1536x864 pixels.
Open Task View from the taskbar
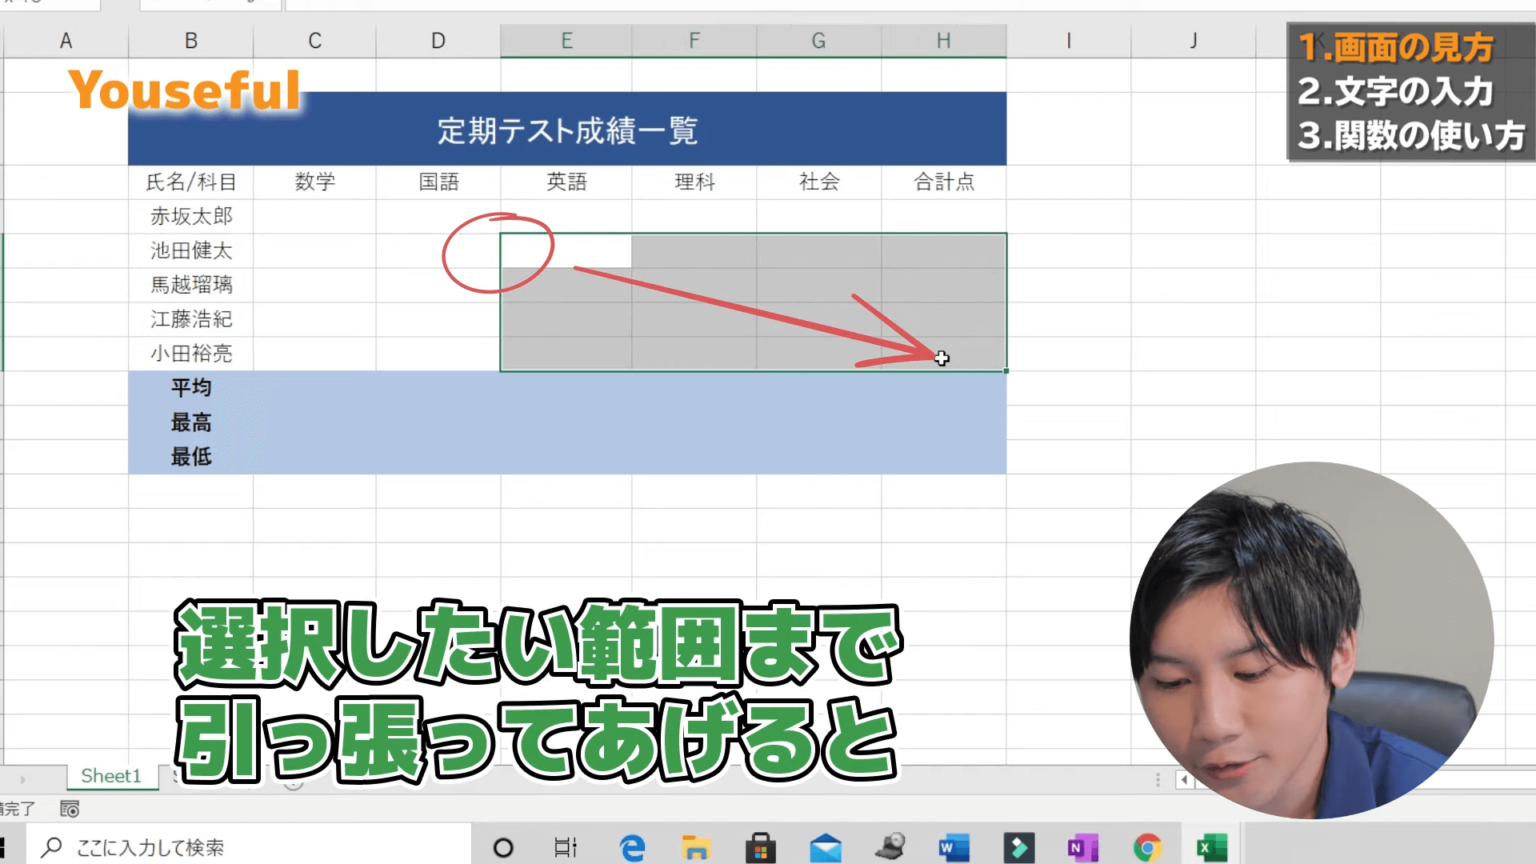tap(566, 847)
